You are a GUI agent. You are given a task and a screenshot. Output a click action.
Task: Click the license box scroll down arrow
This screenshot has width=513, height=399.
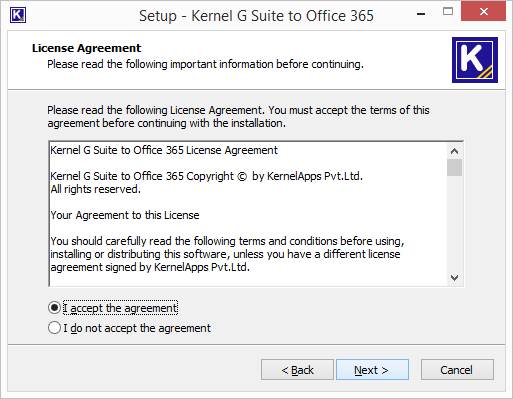click(454, 278)
